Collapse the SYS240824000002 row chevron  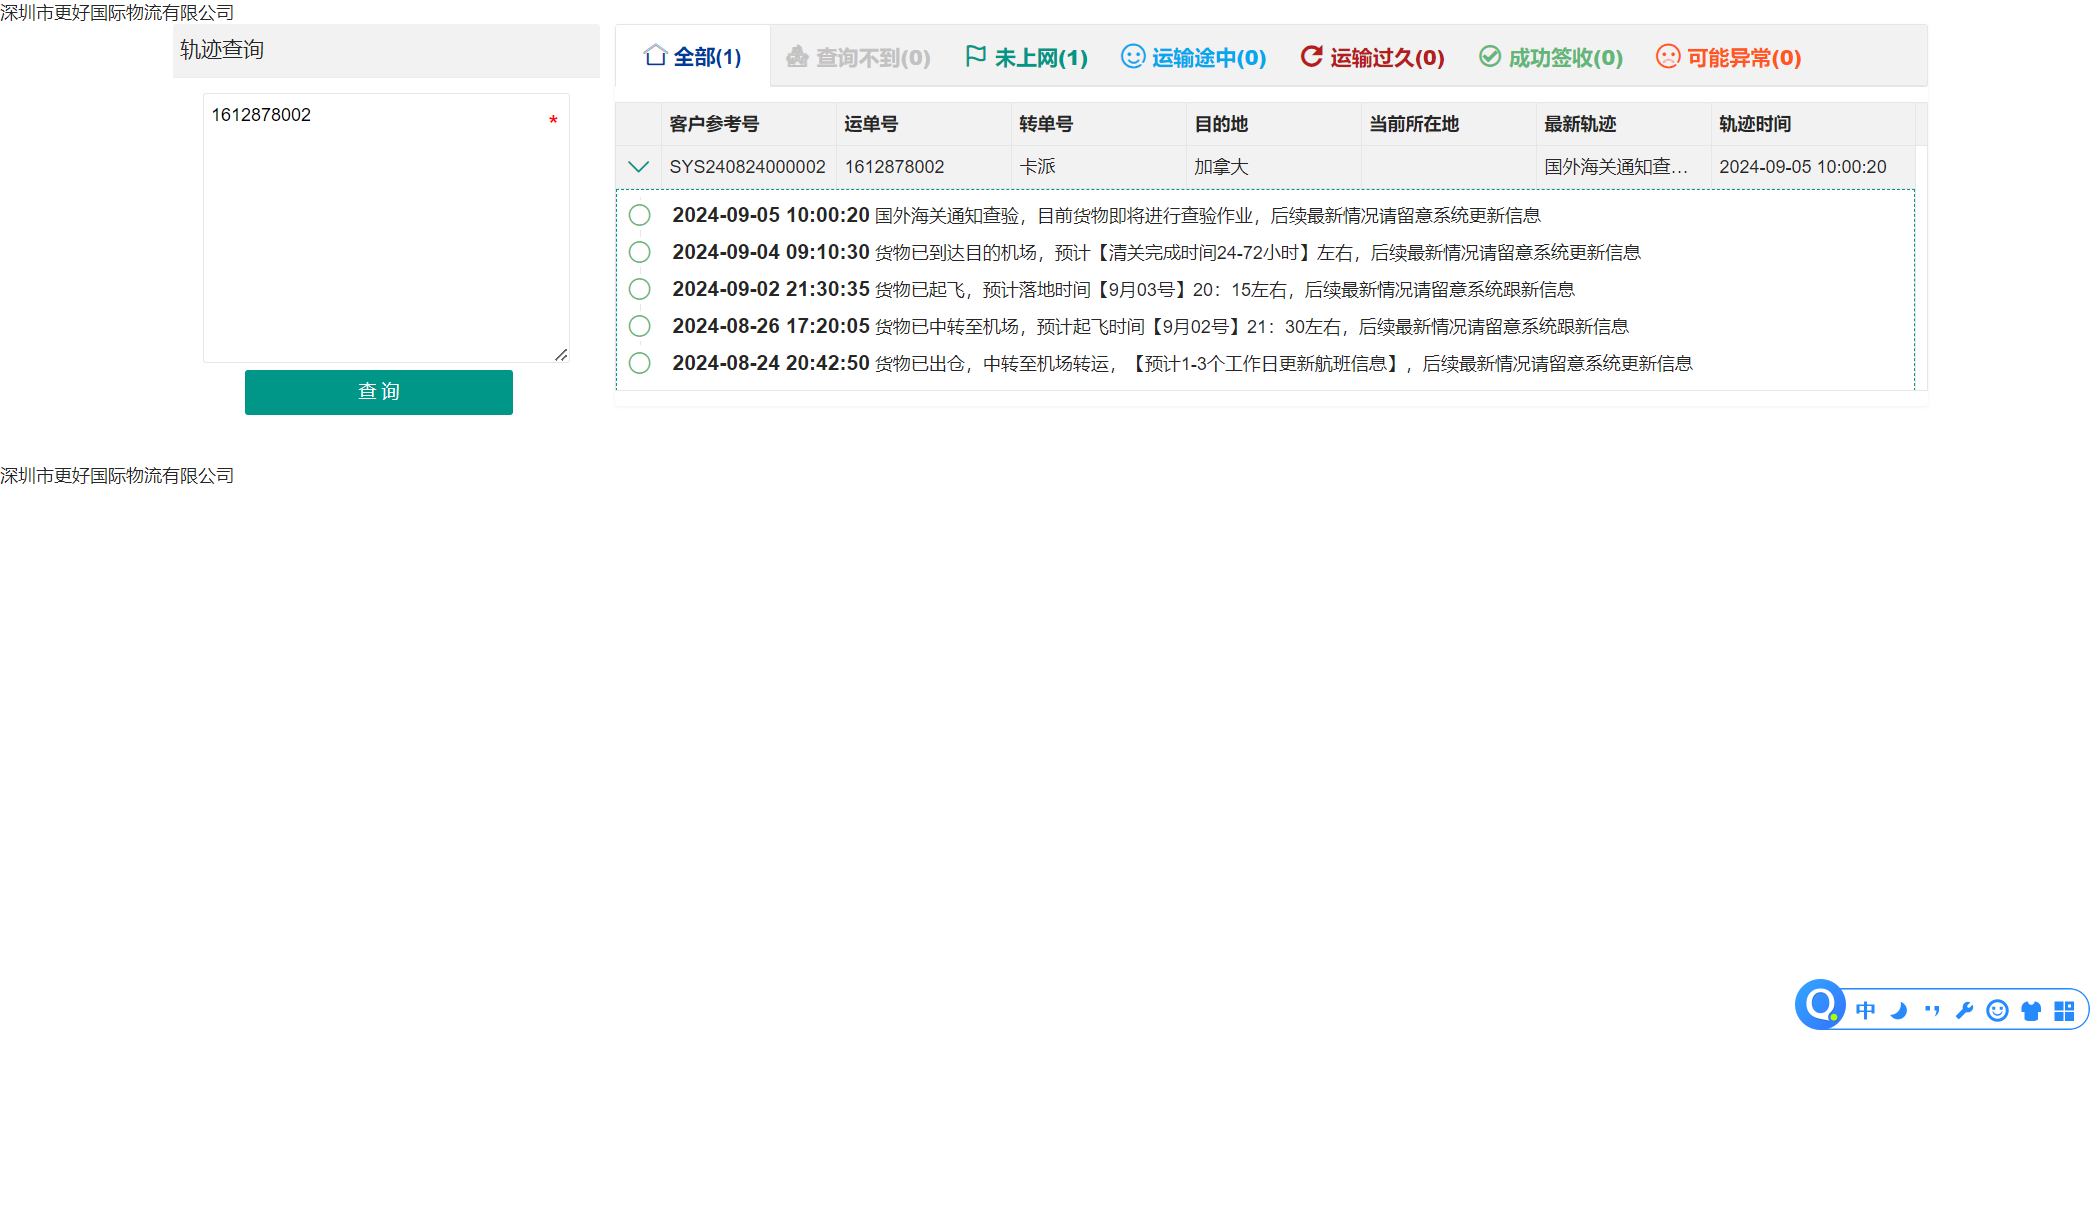638,167
